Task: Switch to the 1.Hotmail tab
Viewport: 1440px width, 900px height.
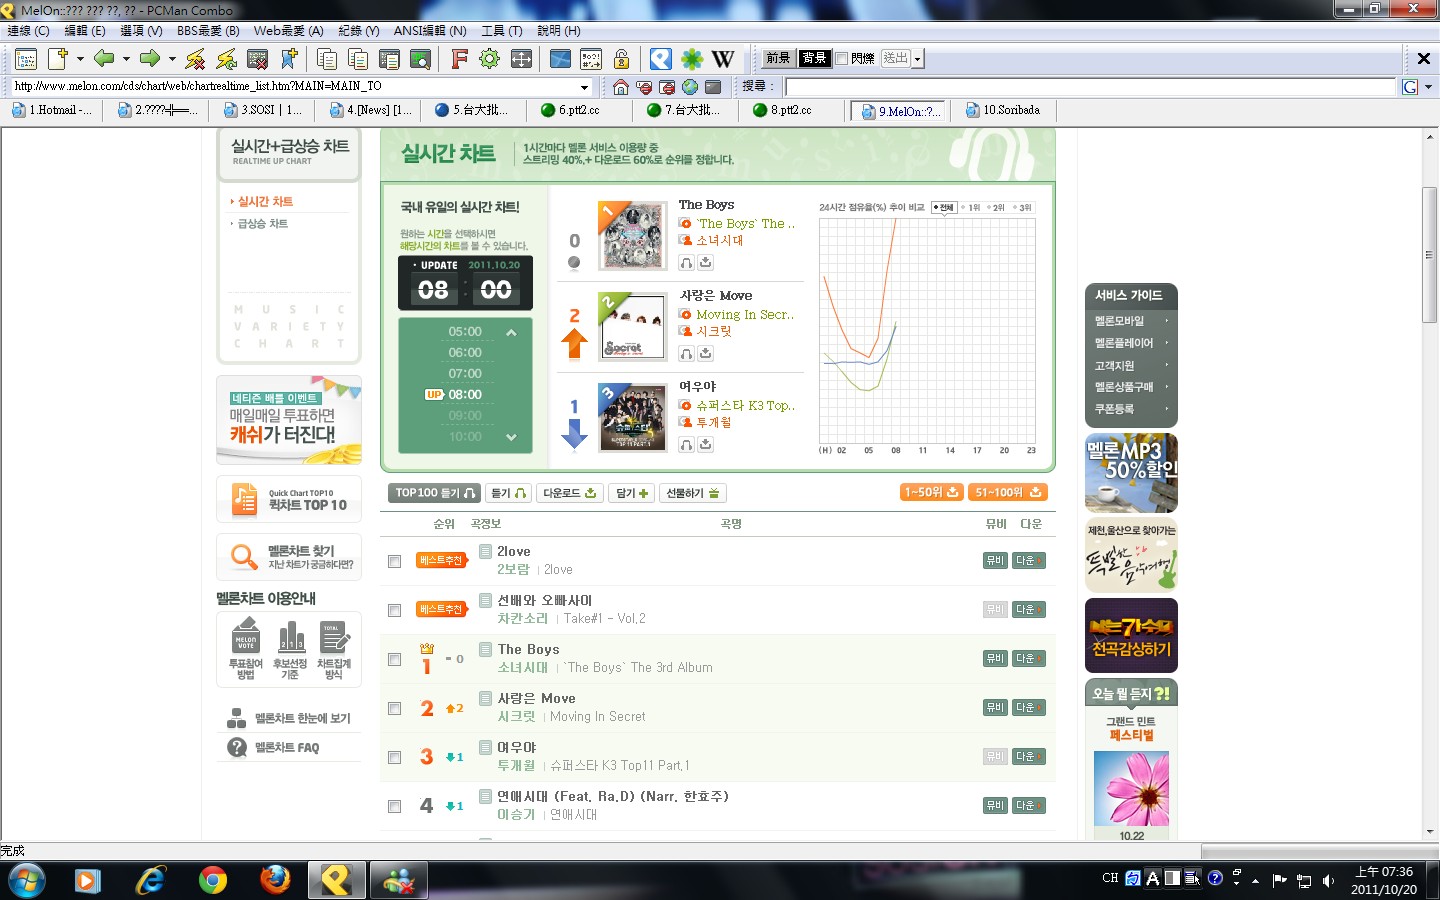Action: tap(54, 110)
